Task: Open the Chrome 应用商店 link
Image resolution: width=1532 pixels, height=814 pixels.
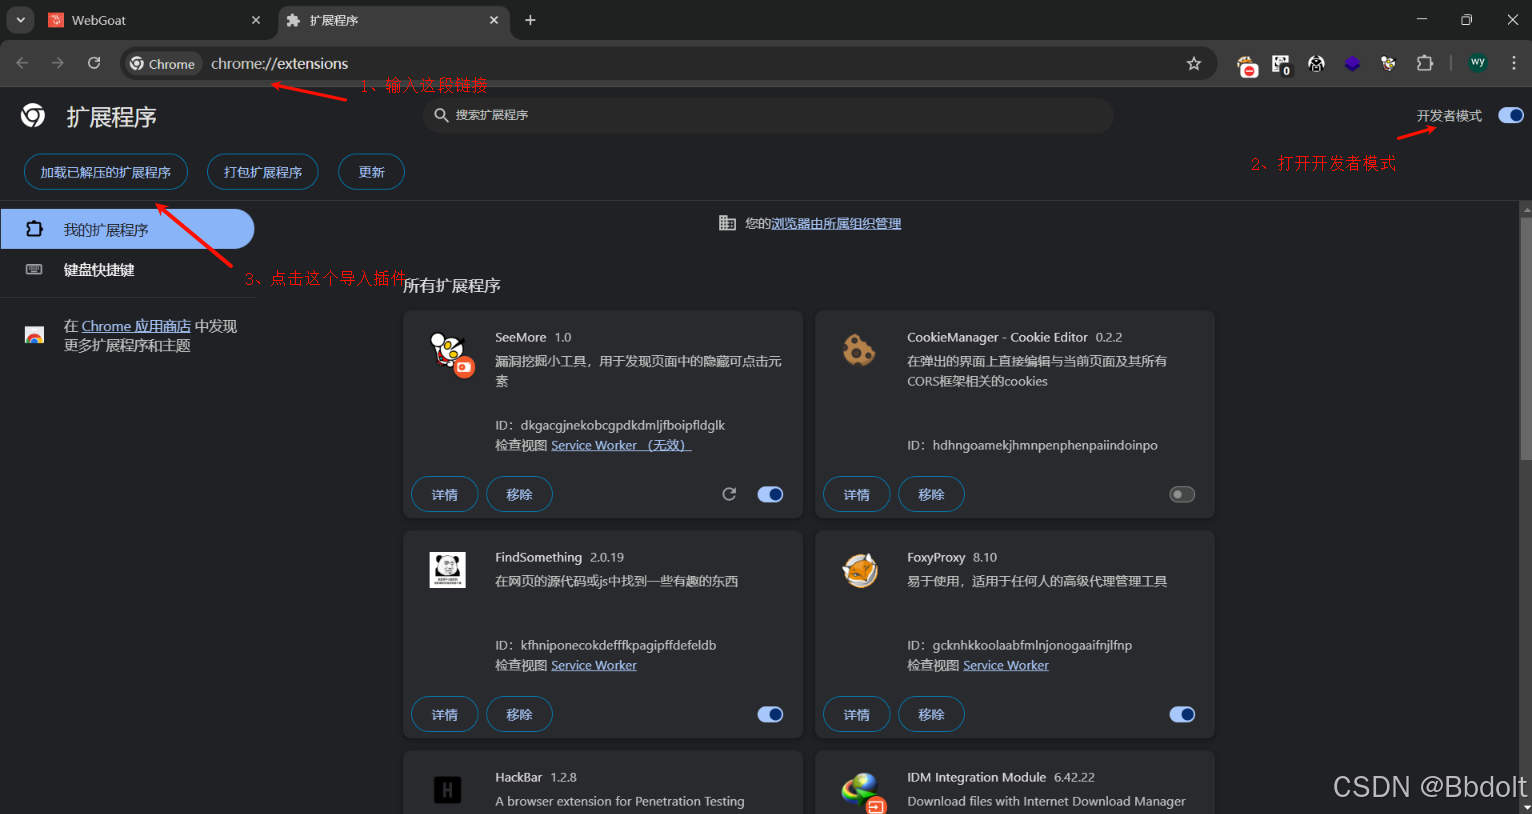Action: tap(136, 326)
